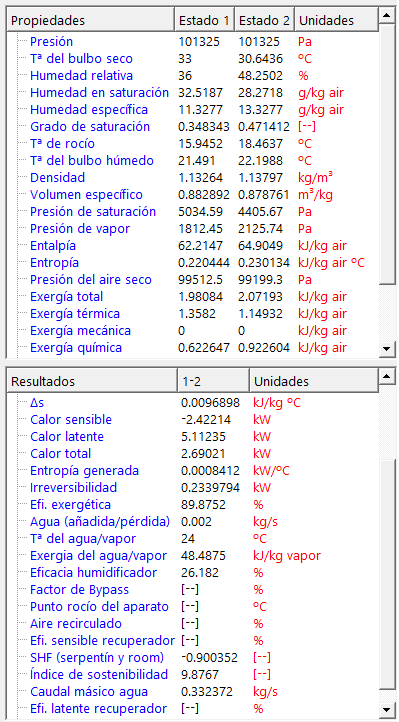
Task: Select the Humedad relativa property row
Action: pyautogui.click(x=192, y=76)
